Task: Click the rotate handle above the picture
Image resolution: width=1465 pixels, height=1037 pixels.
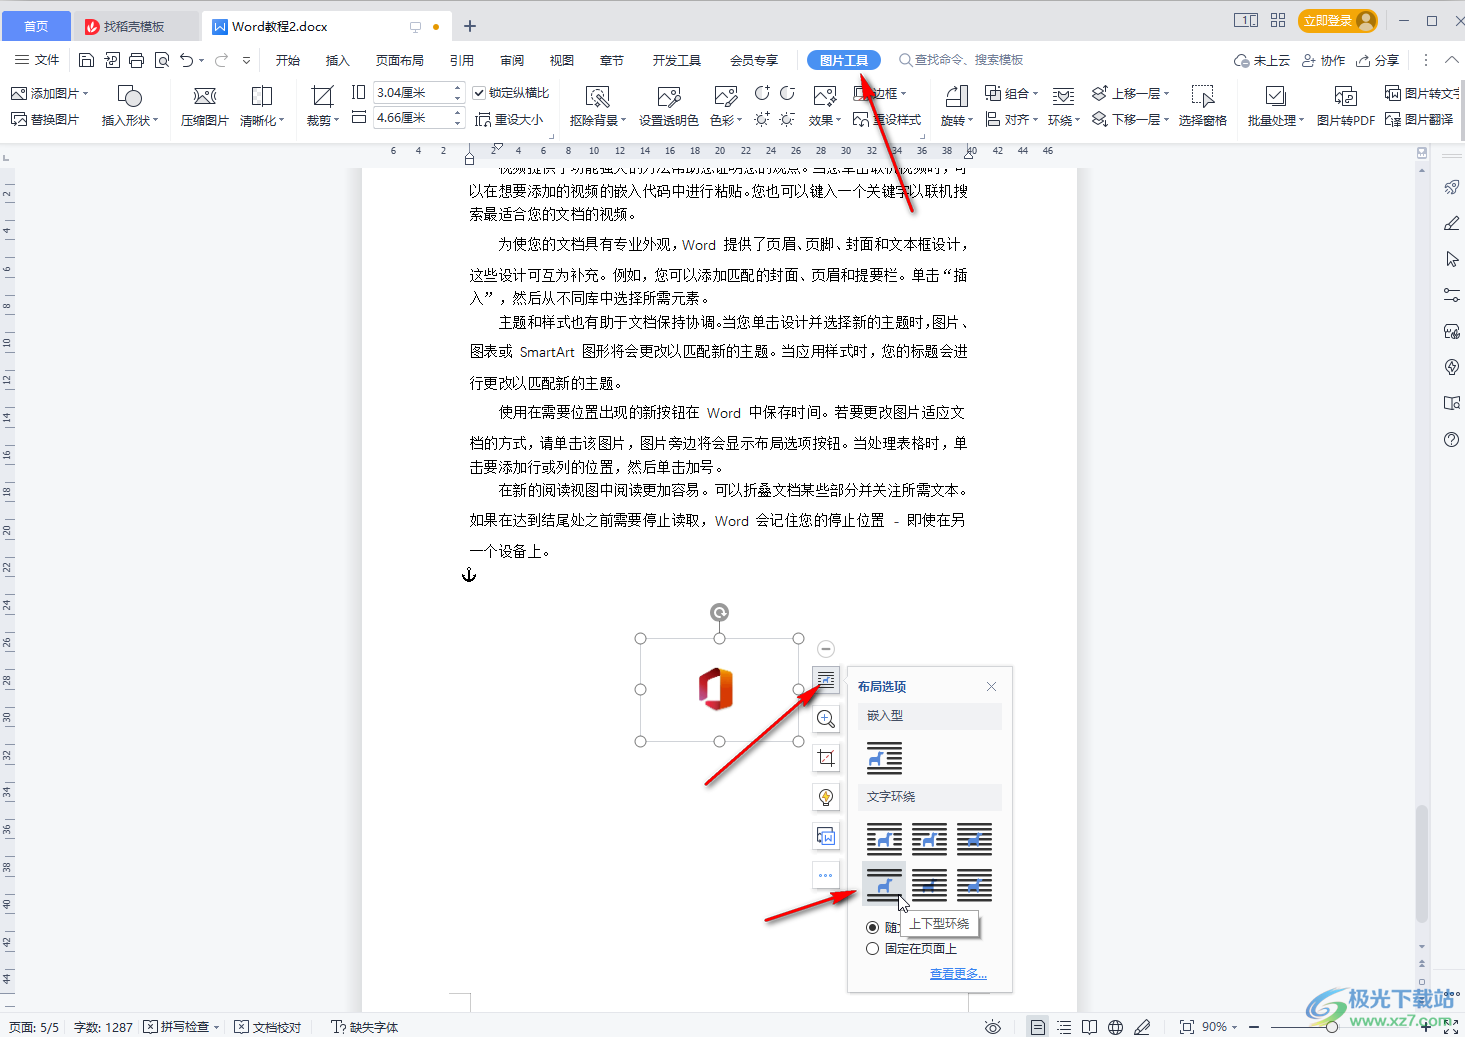Action: pyautogui.click(x=719, y=612)
